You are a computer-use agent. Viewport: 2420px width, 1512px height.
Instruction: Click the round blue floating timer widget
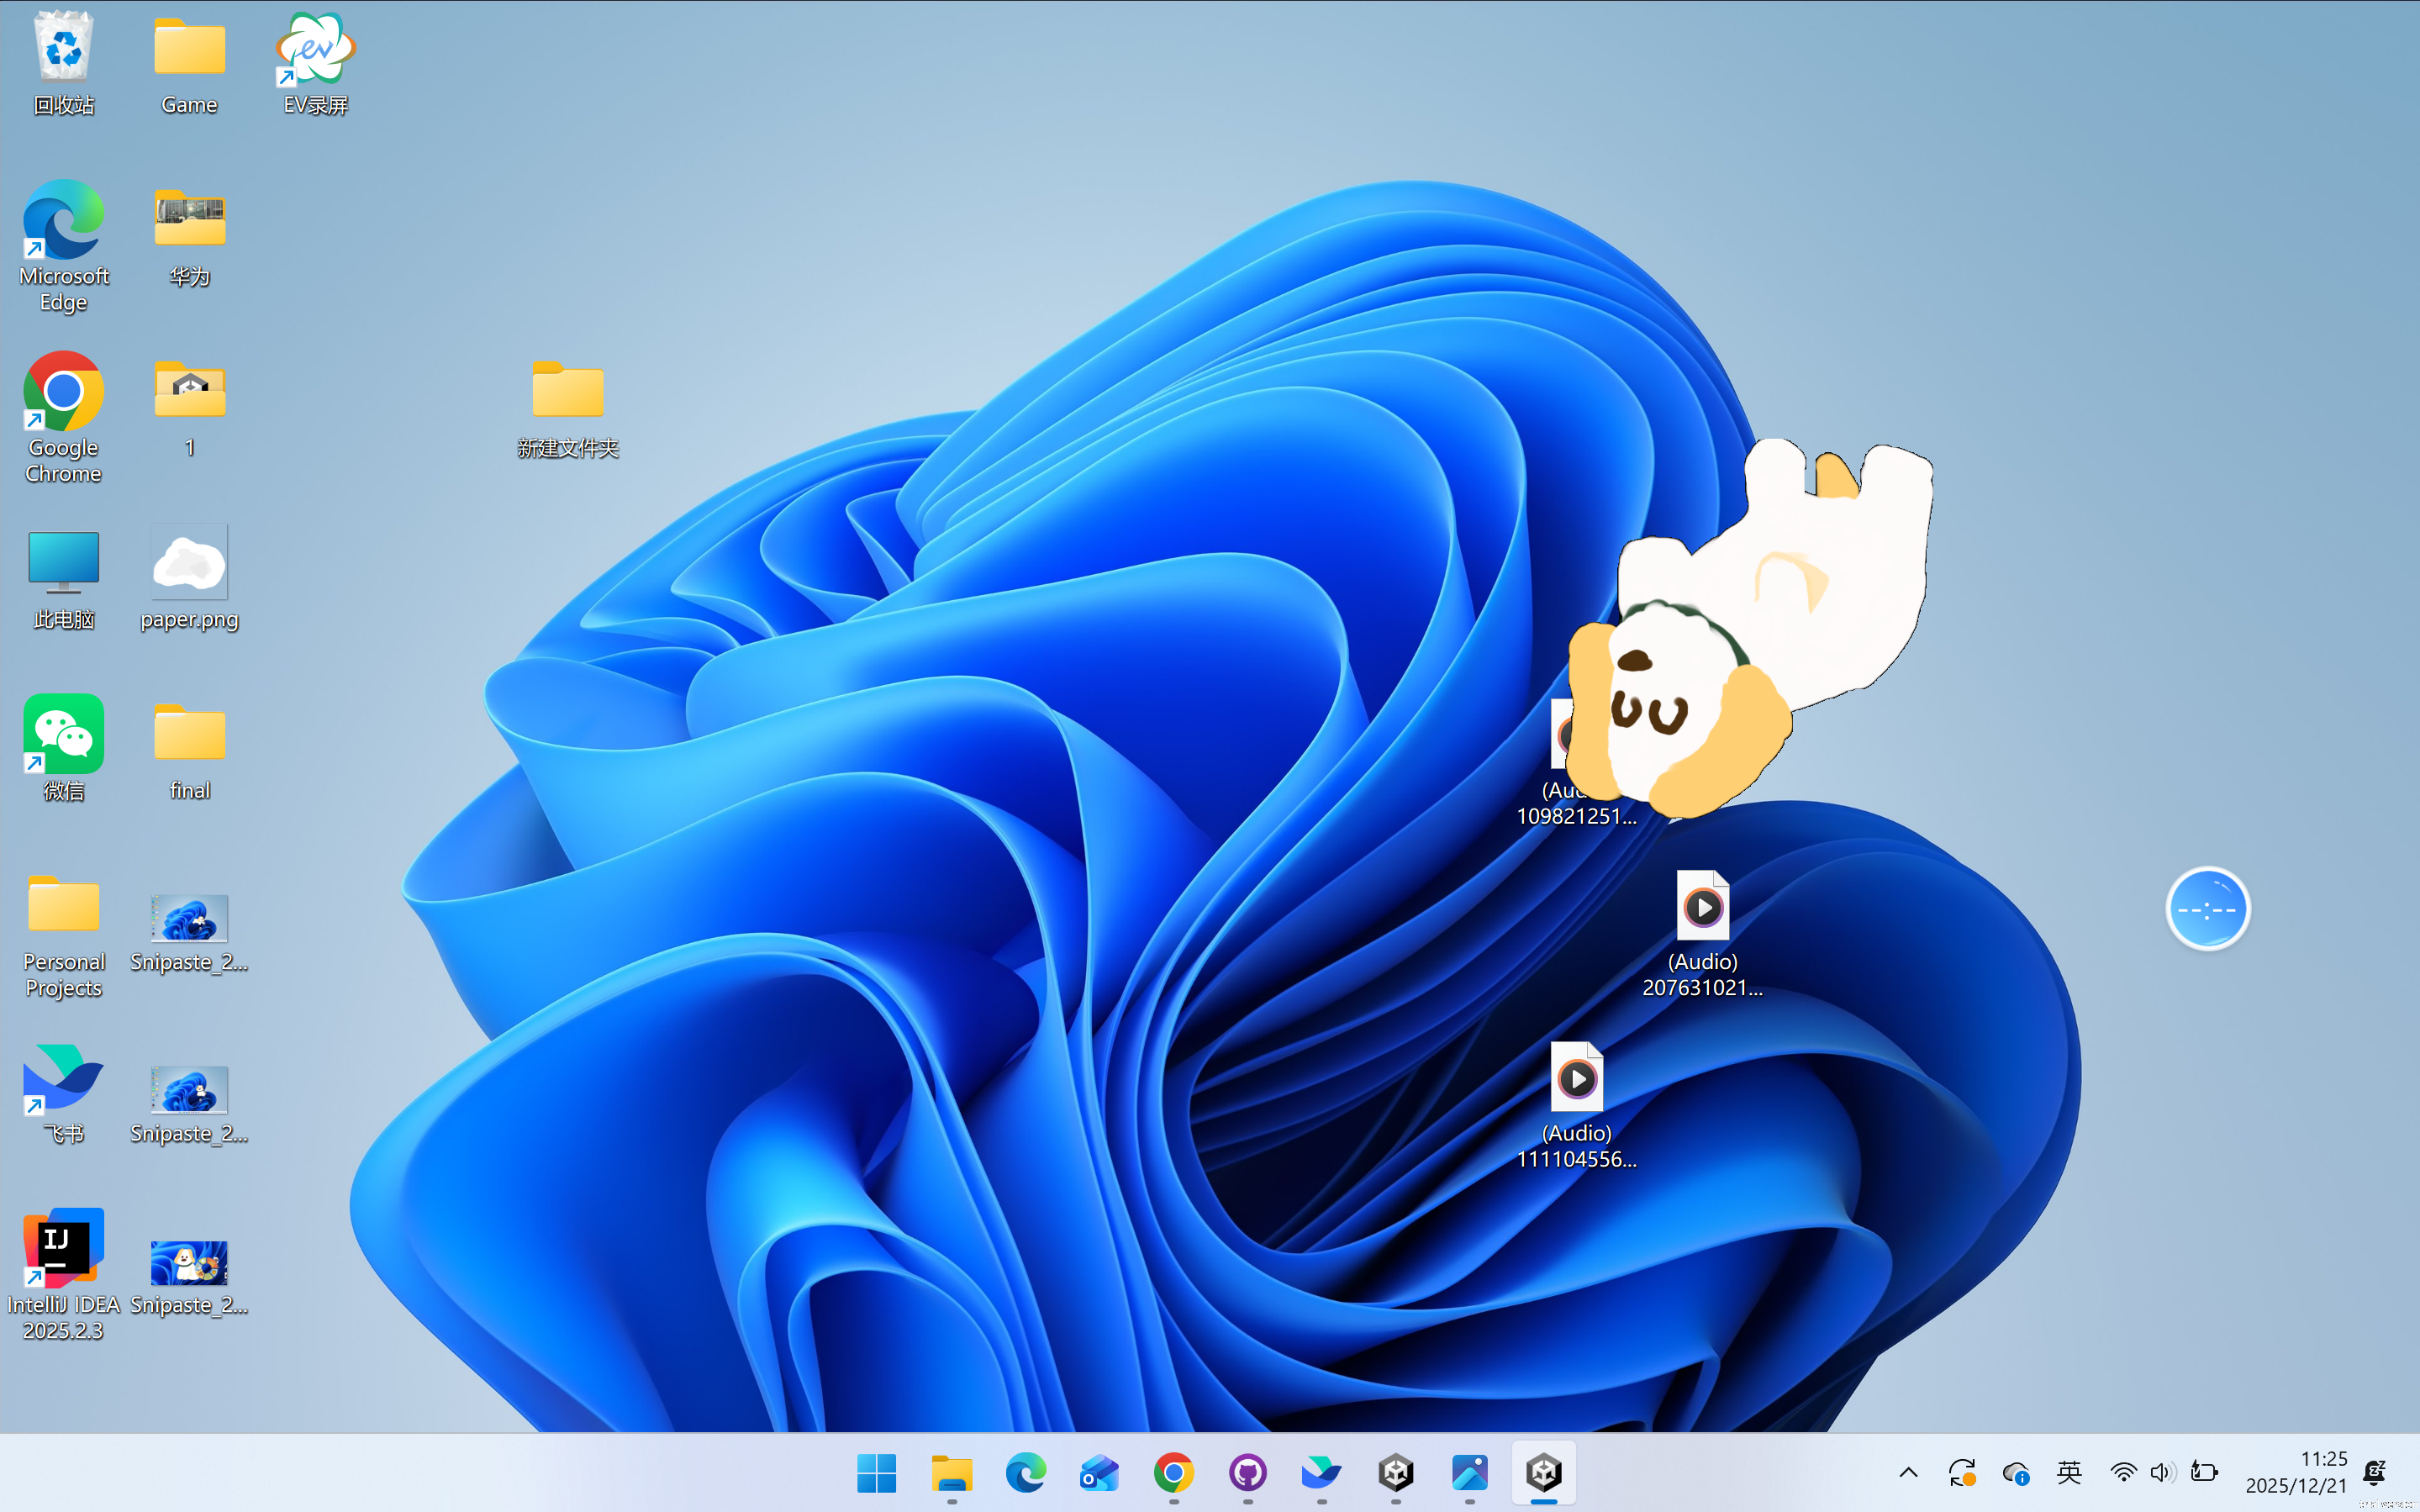pyautogui.click(x=2207, y=909)
